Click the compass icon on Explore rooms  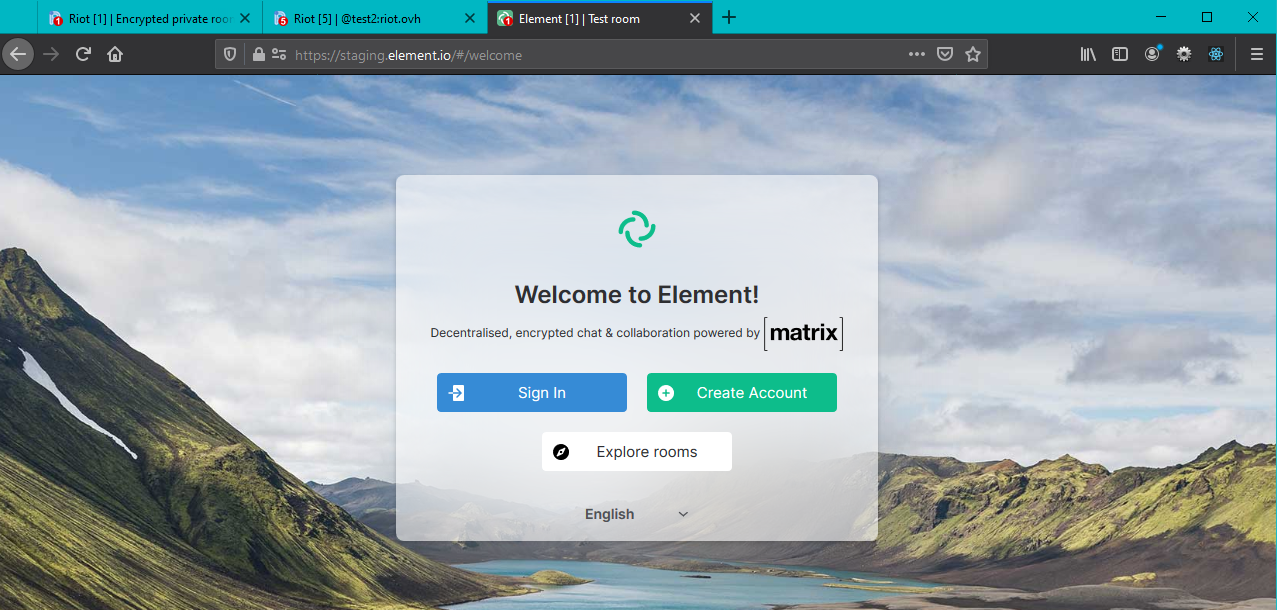tap(561, 452)
